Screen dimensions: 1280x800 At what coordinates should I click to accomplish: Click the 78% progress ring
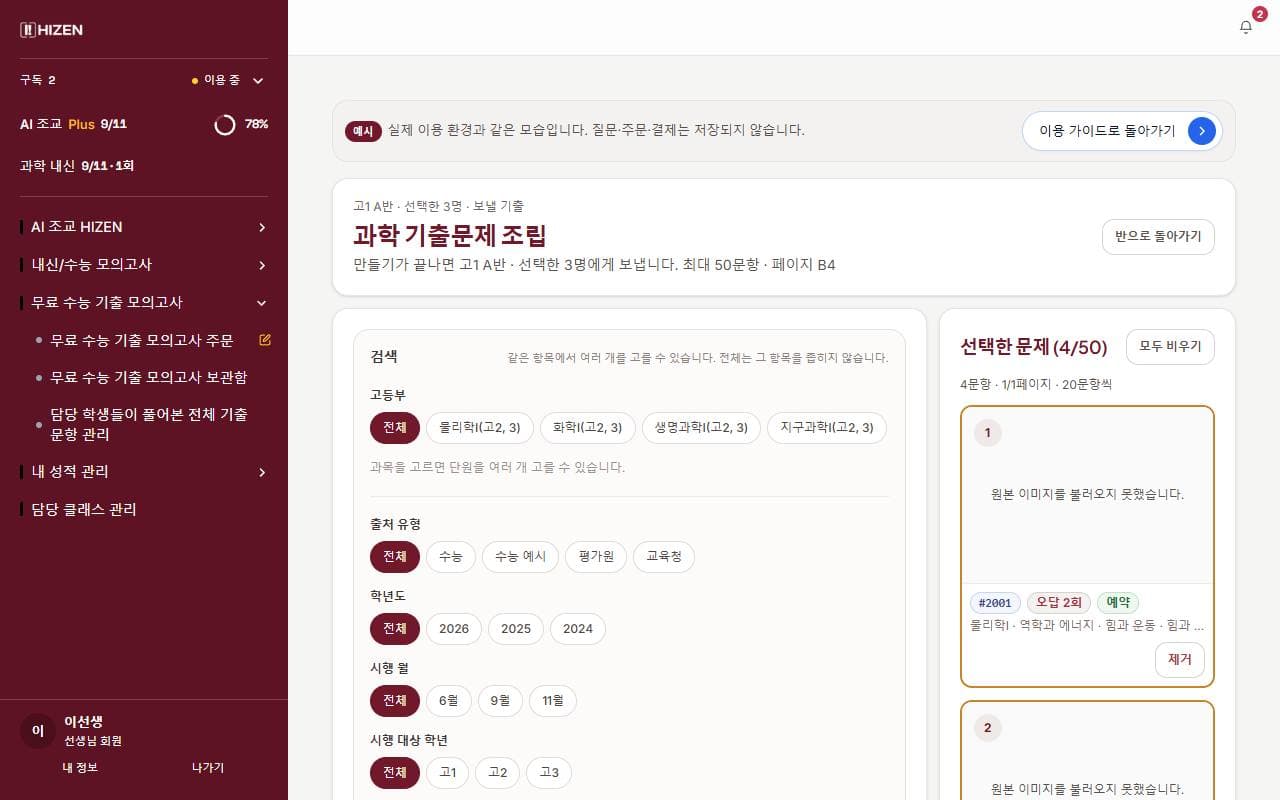pyautogui.click(x=225, y=124)
